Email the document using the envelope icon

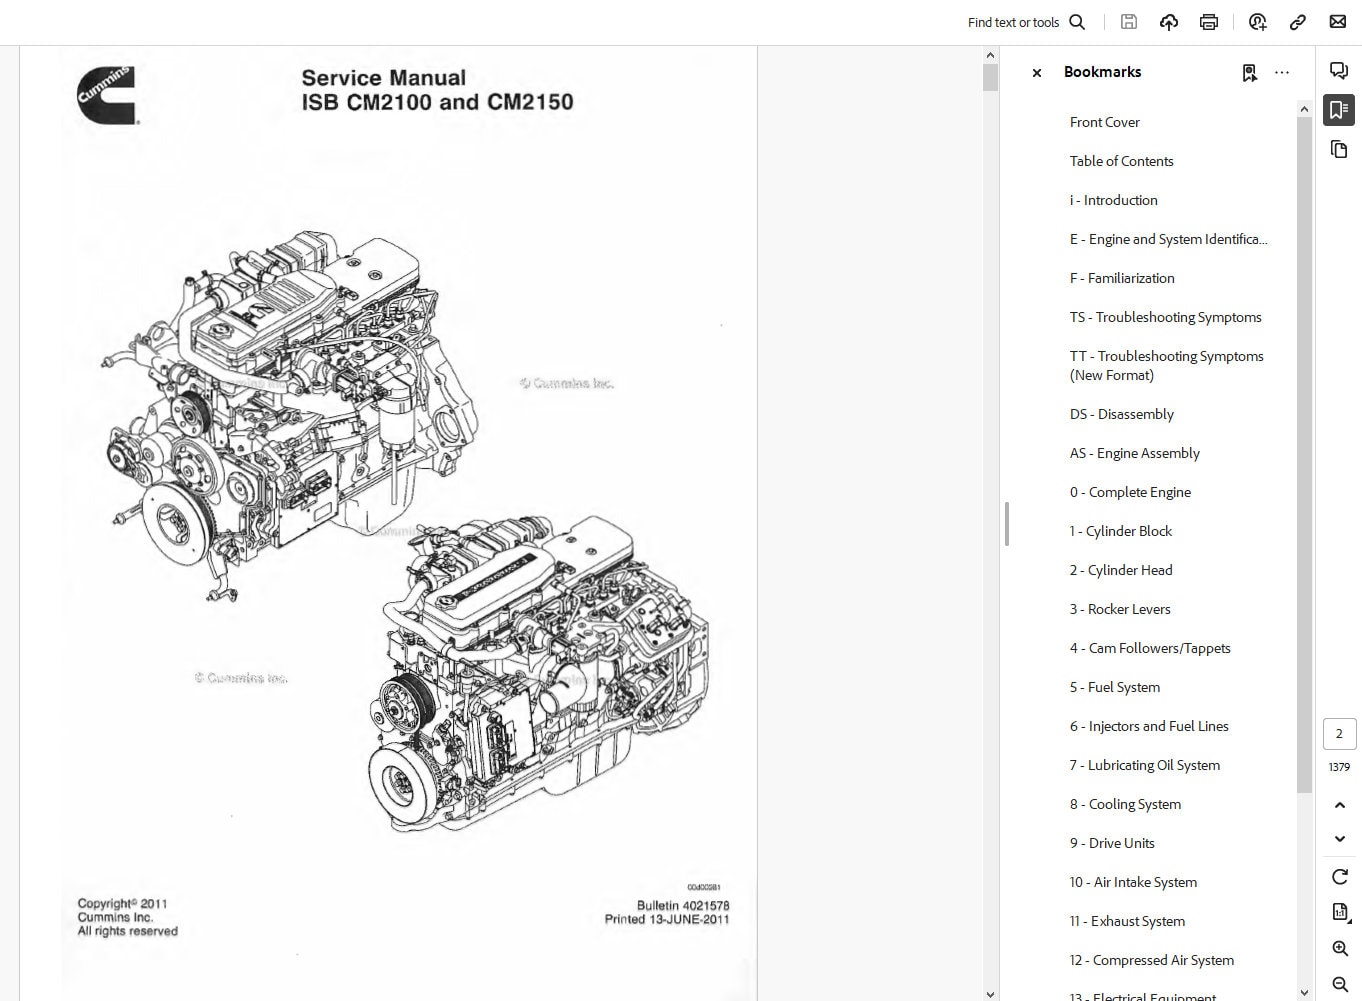point(1338,21)
